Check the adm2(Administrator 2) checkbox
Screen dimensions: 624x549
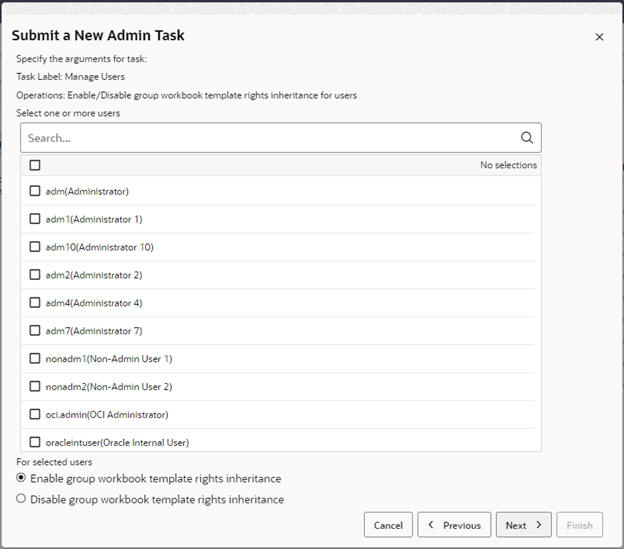(x=35, y=275)
